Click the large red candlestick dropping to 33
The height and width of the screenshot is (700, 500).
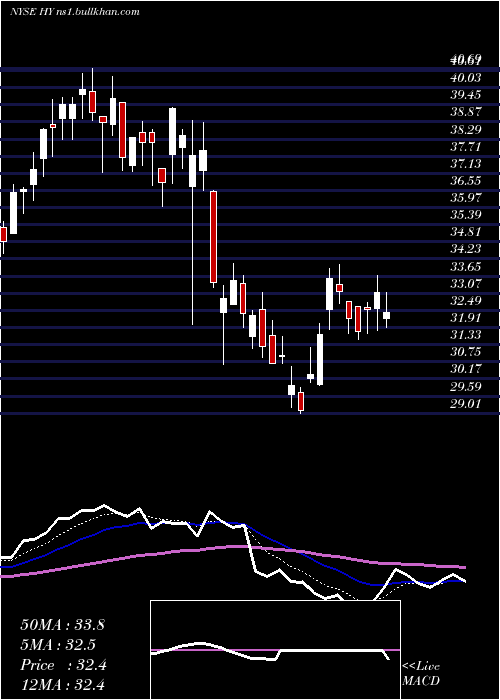click(x=213, y=237)
